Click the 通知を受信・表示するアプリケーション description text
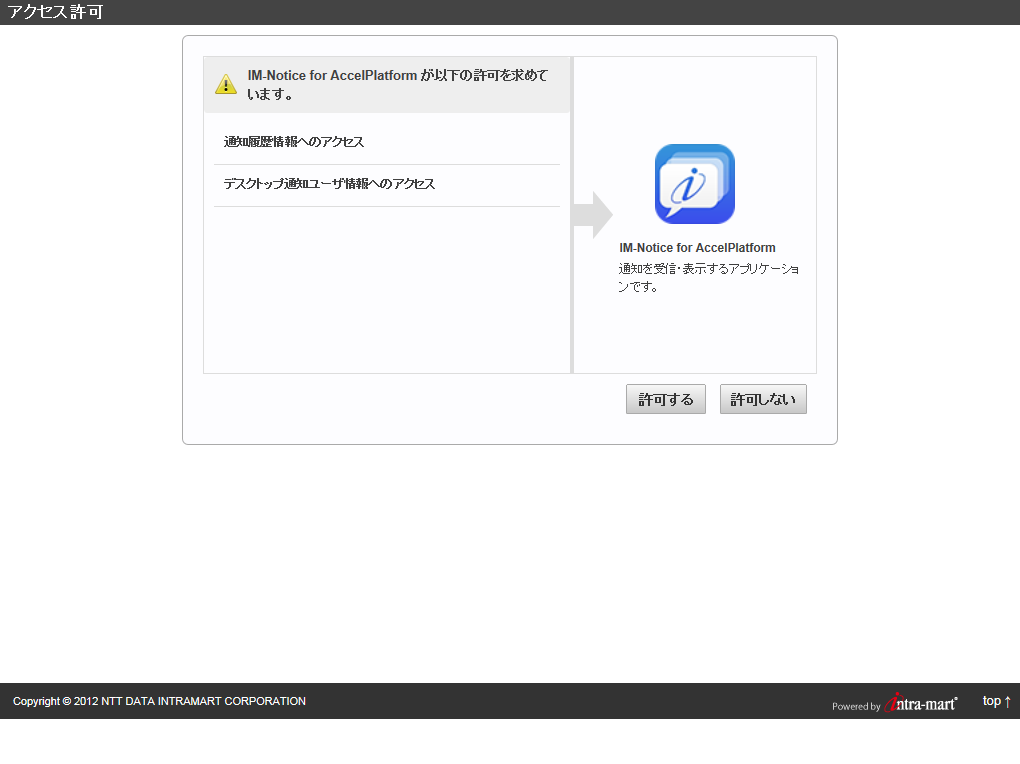 708,277
